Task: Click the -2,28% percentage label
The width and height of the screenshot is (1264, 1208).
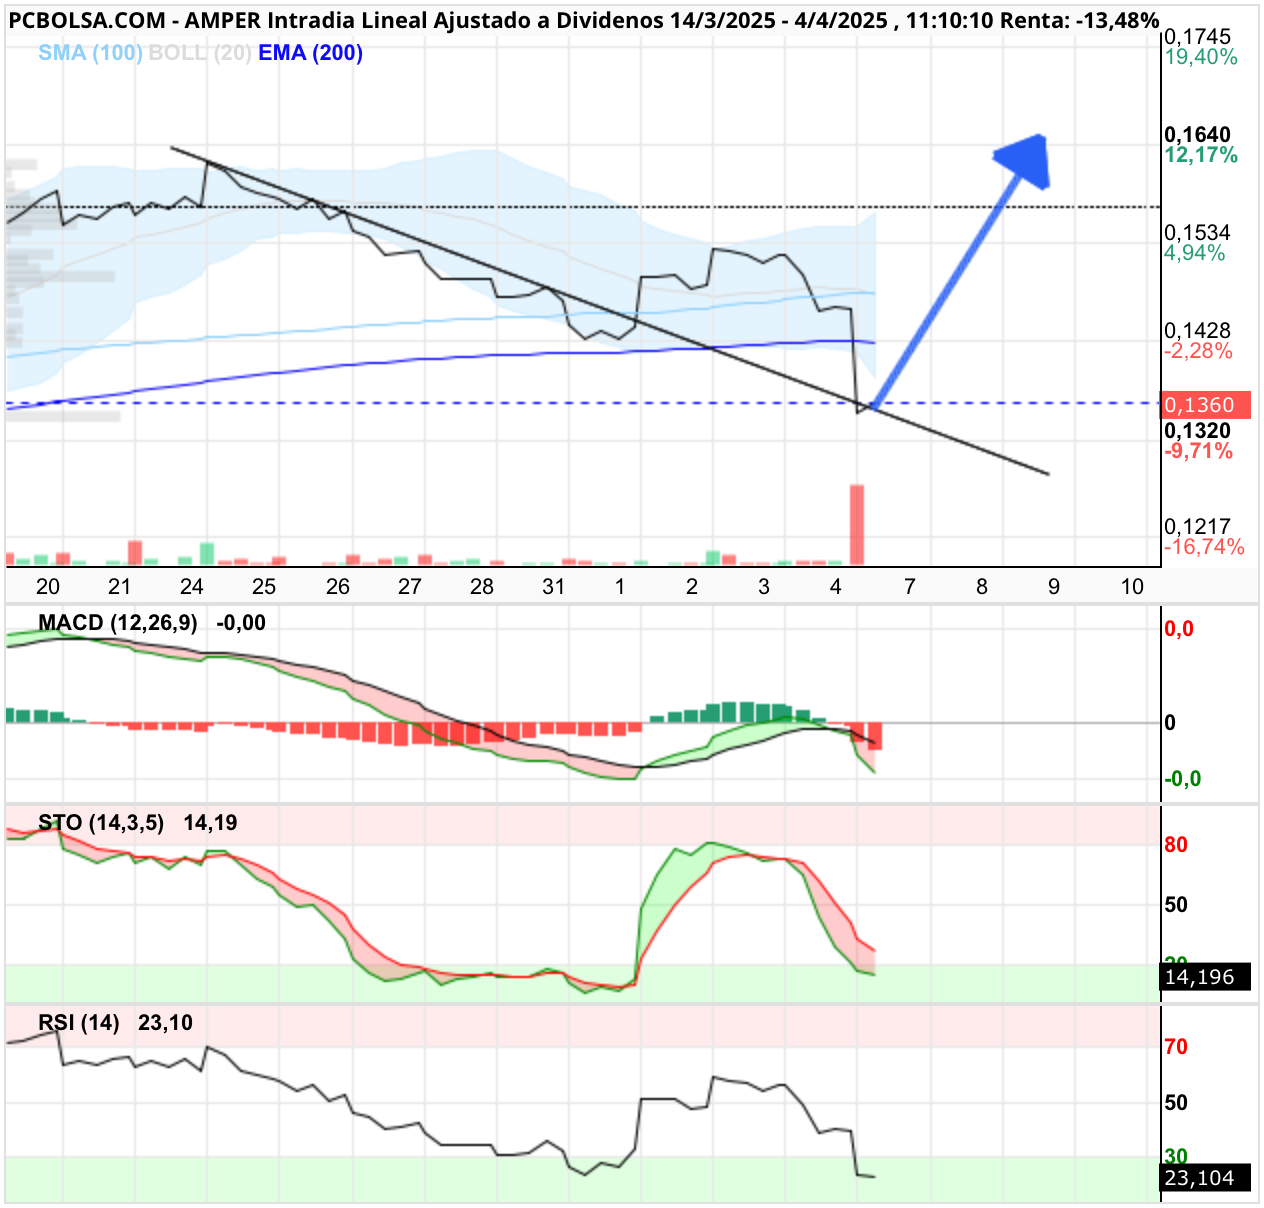Action: (1198, 351)
